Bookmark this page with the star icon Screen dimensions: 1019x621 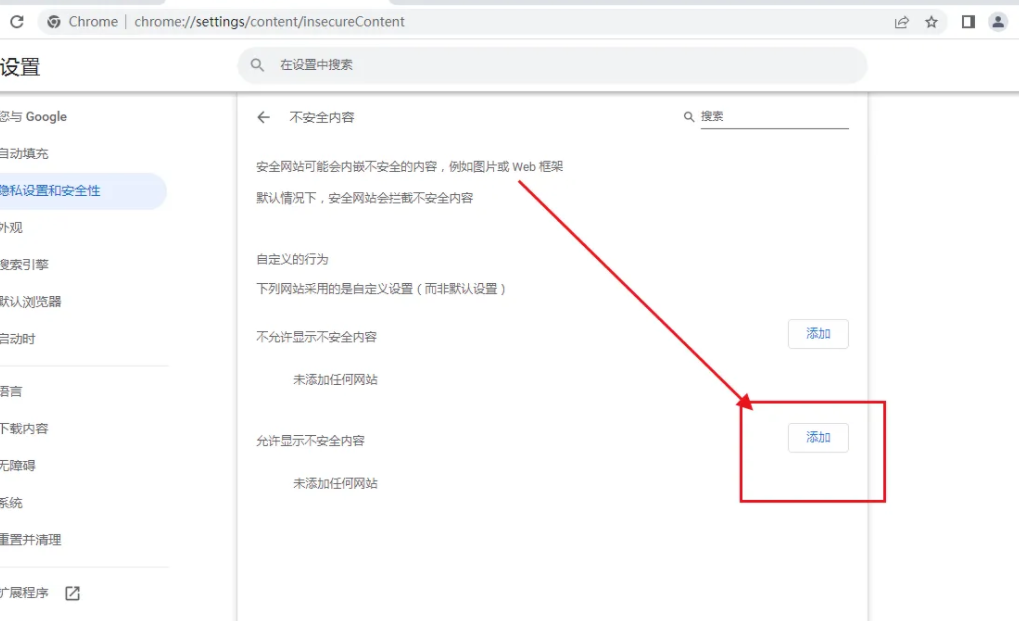coord(931,22)
